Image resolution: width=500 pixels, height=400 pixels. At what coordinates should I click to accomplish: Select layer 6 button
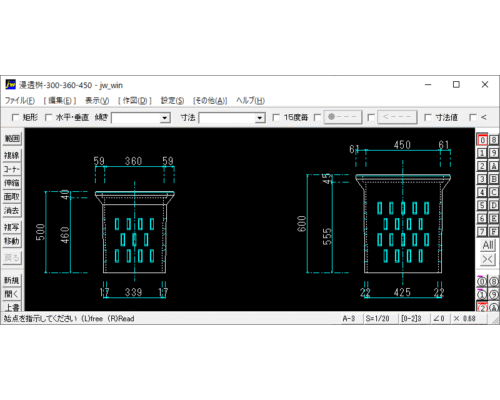click(x=482, y=218)
